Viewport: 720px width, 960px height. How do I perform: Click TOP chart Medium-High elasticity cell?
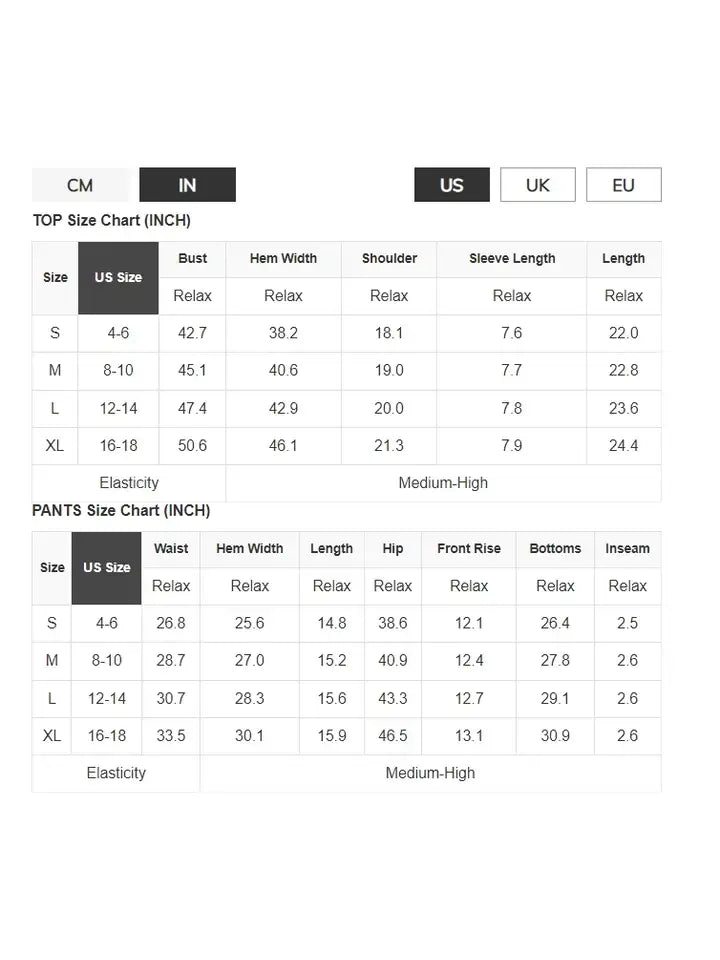(443, 484)
